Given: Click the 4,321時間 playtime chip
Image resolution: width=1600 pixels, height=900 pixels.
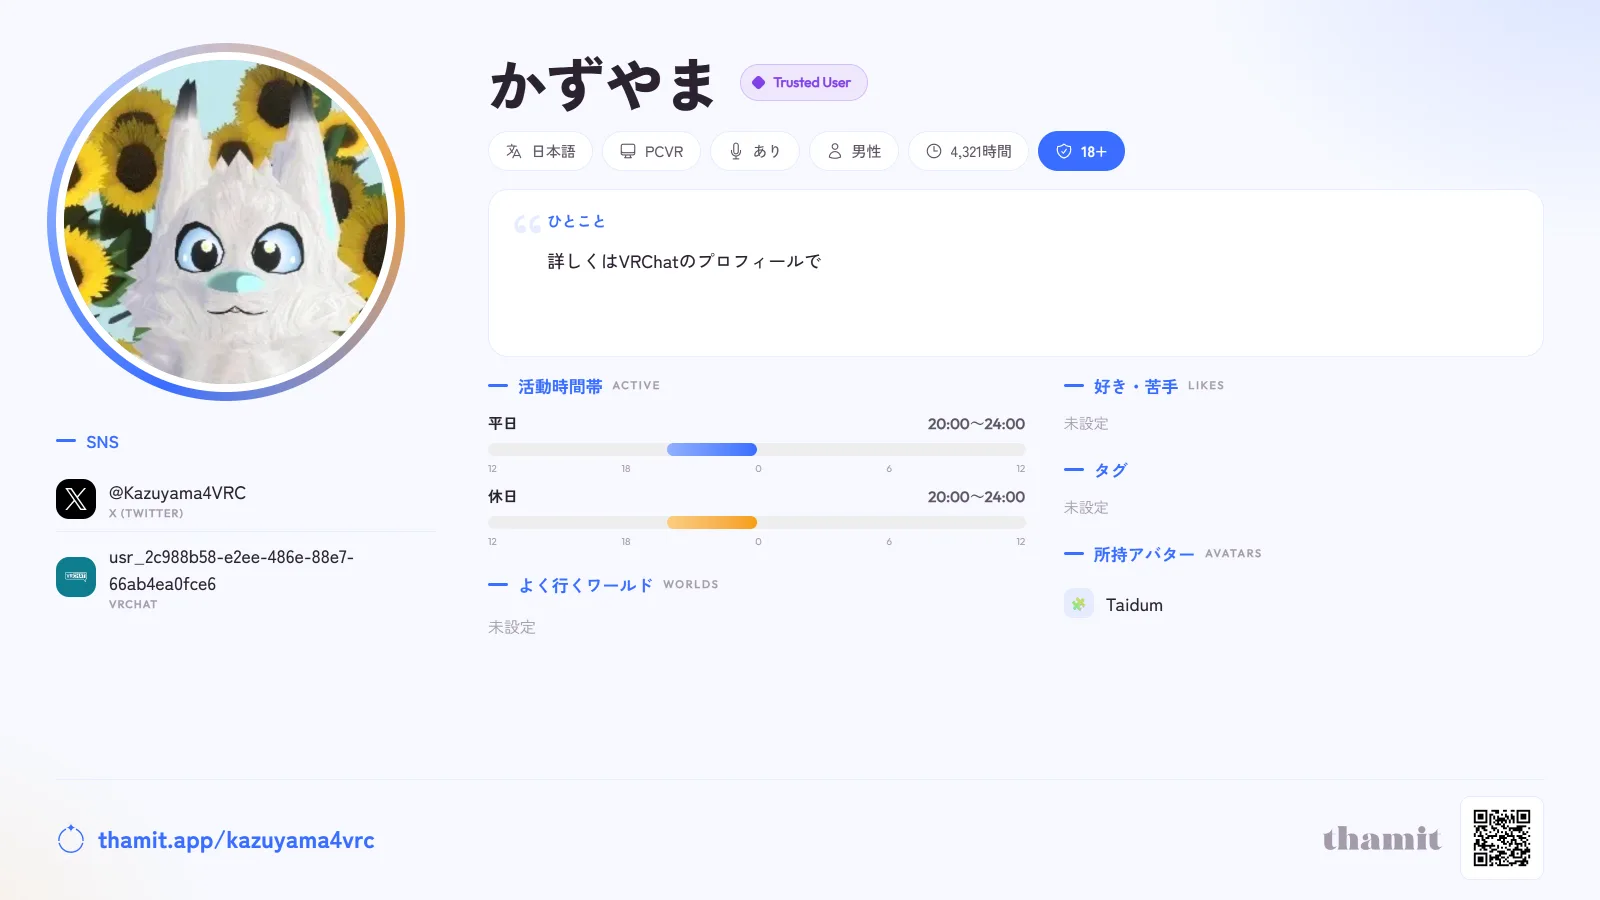Looking at the screenshot, I should click(968, 151).
